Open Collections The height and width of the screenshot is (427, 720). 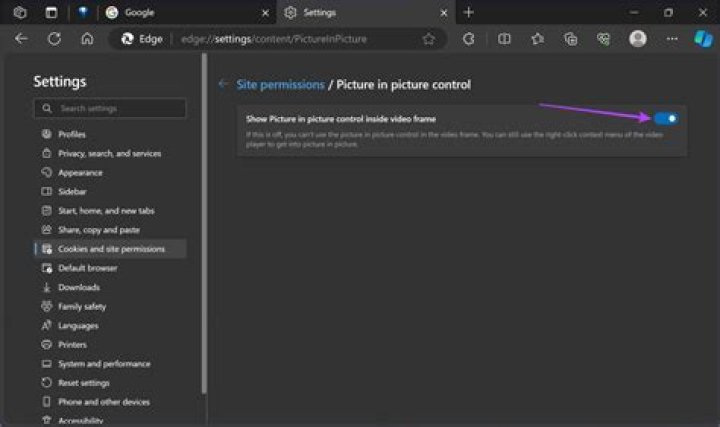click(571, 39)
